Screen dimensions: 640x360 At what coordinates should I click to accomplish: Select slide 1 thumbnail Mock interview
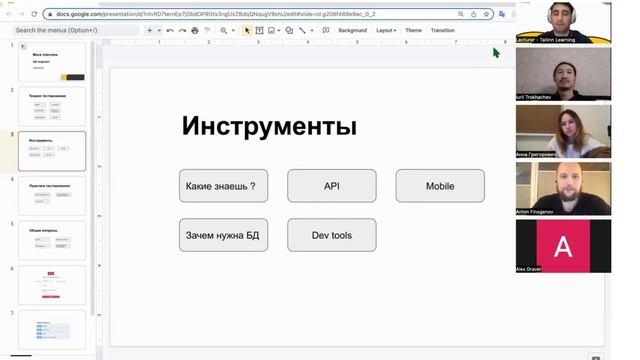coord(52,62)
